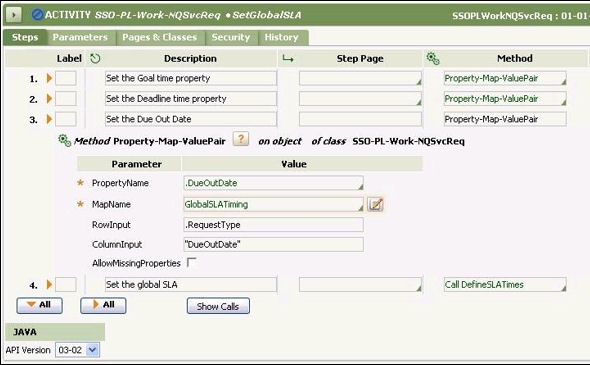Open help with the question mark icon
The image size is (590, 365).
(241, 139)
